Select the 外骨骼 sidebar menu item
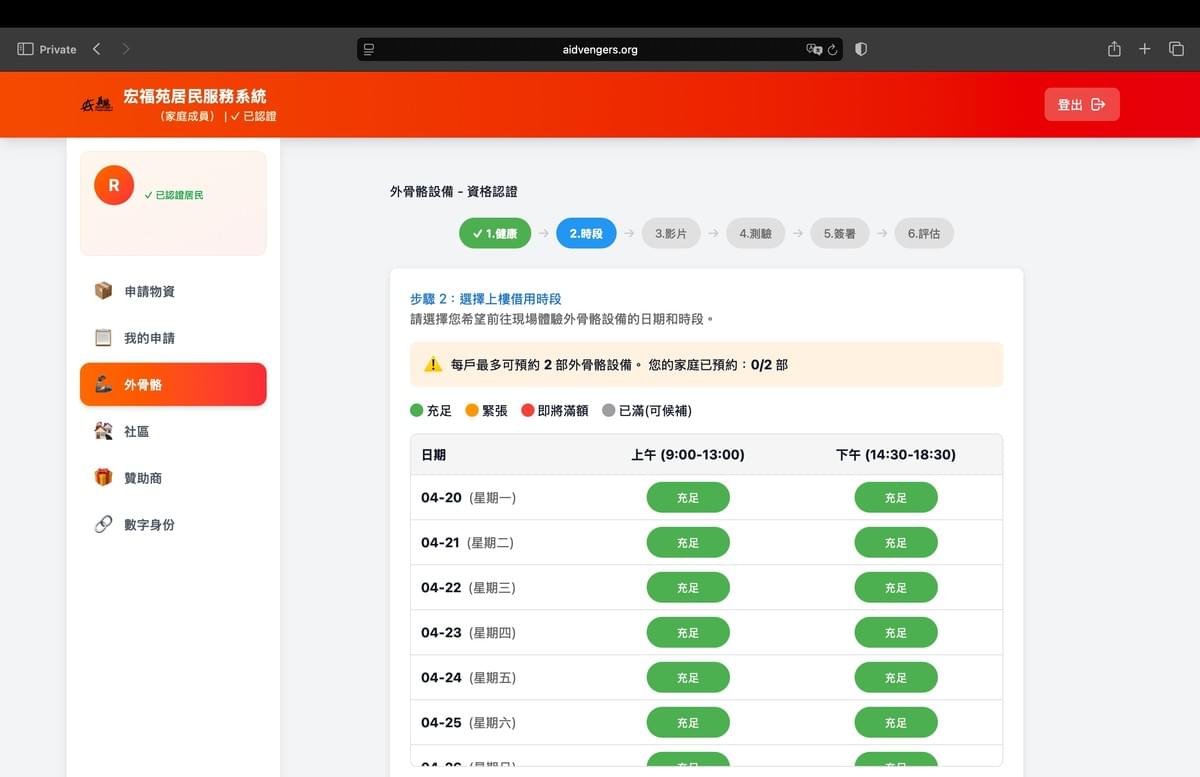 (173, 384)
